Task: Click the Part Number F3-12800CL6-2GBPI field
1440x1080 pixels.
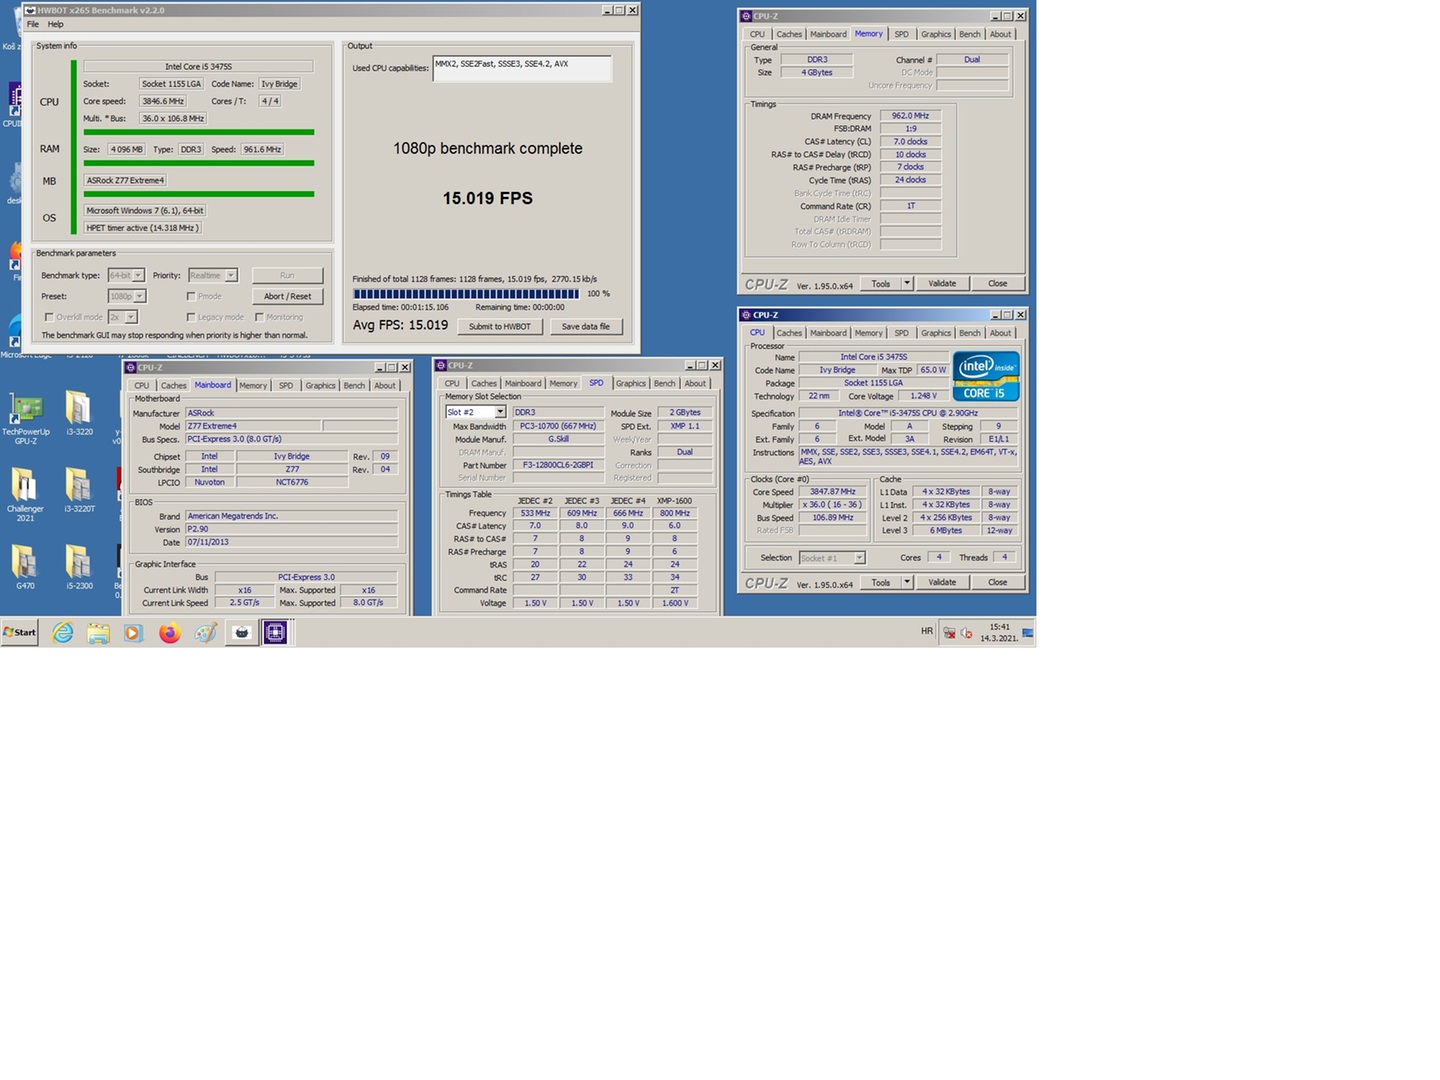Action: [558, 465]
